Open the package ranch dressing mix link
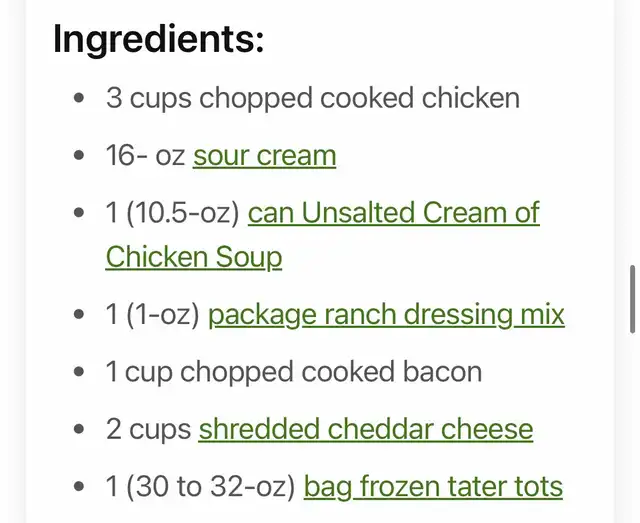The width and height of the screenshot is (640, 523). coord(386,315)
